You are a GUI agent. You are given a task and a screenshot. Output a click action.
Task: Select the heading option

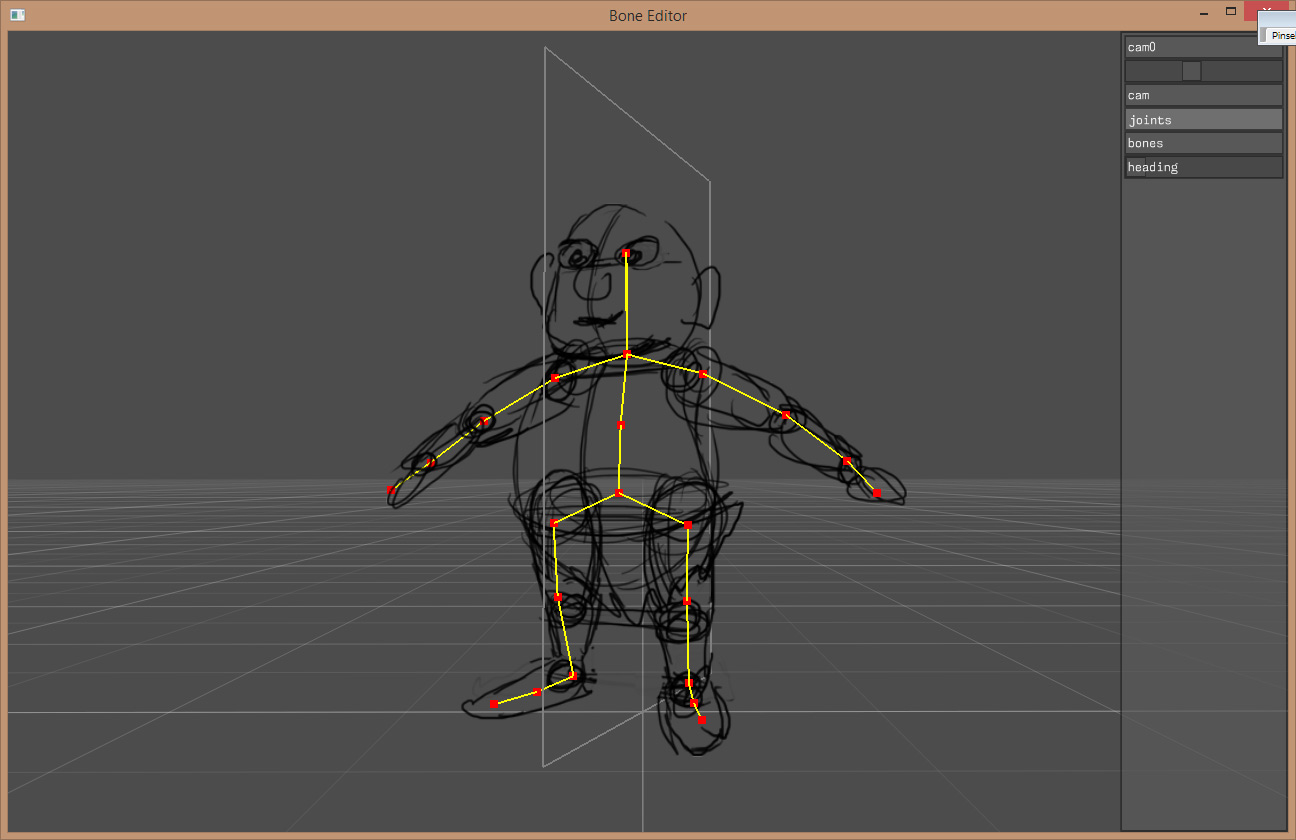(1203, 167)
